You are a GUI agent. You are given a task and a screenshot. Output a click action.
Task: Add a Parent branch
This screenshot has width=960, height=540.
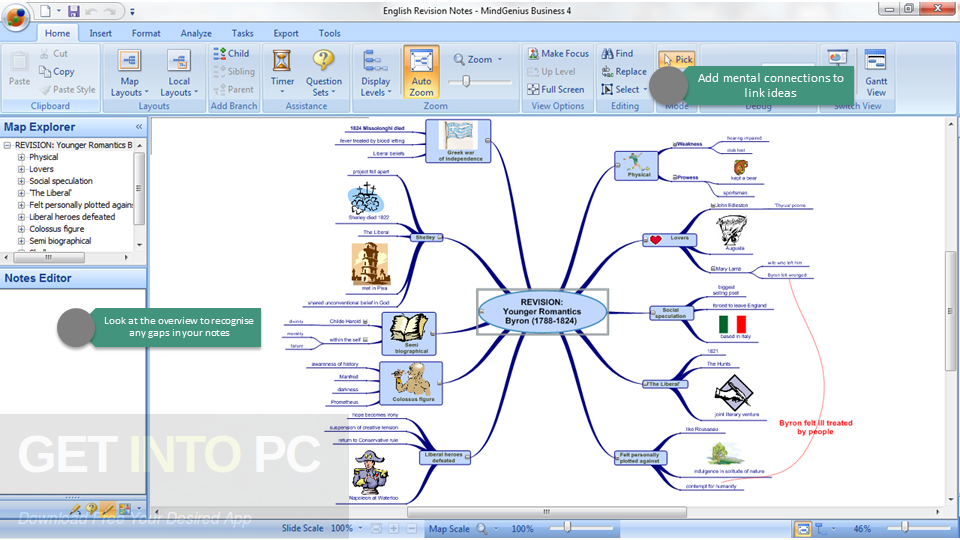point(233,89)
